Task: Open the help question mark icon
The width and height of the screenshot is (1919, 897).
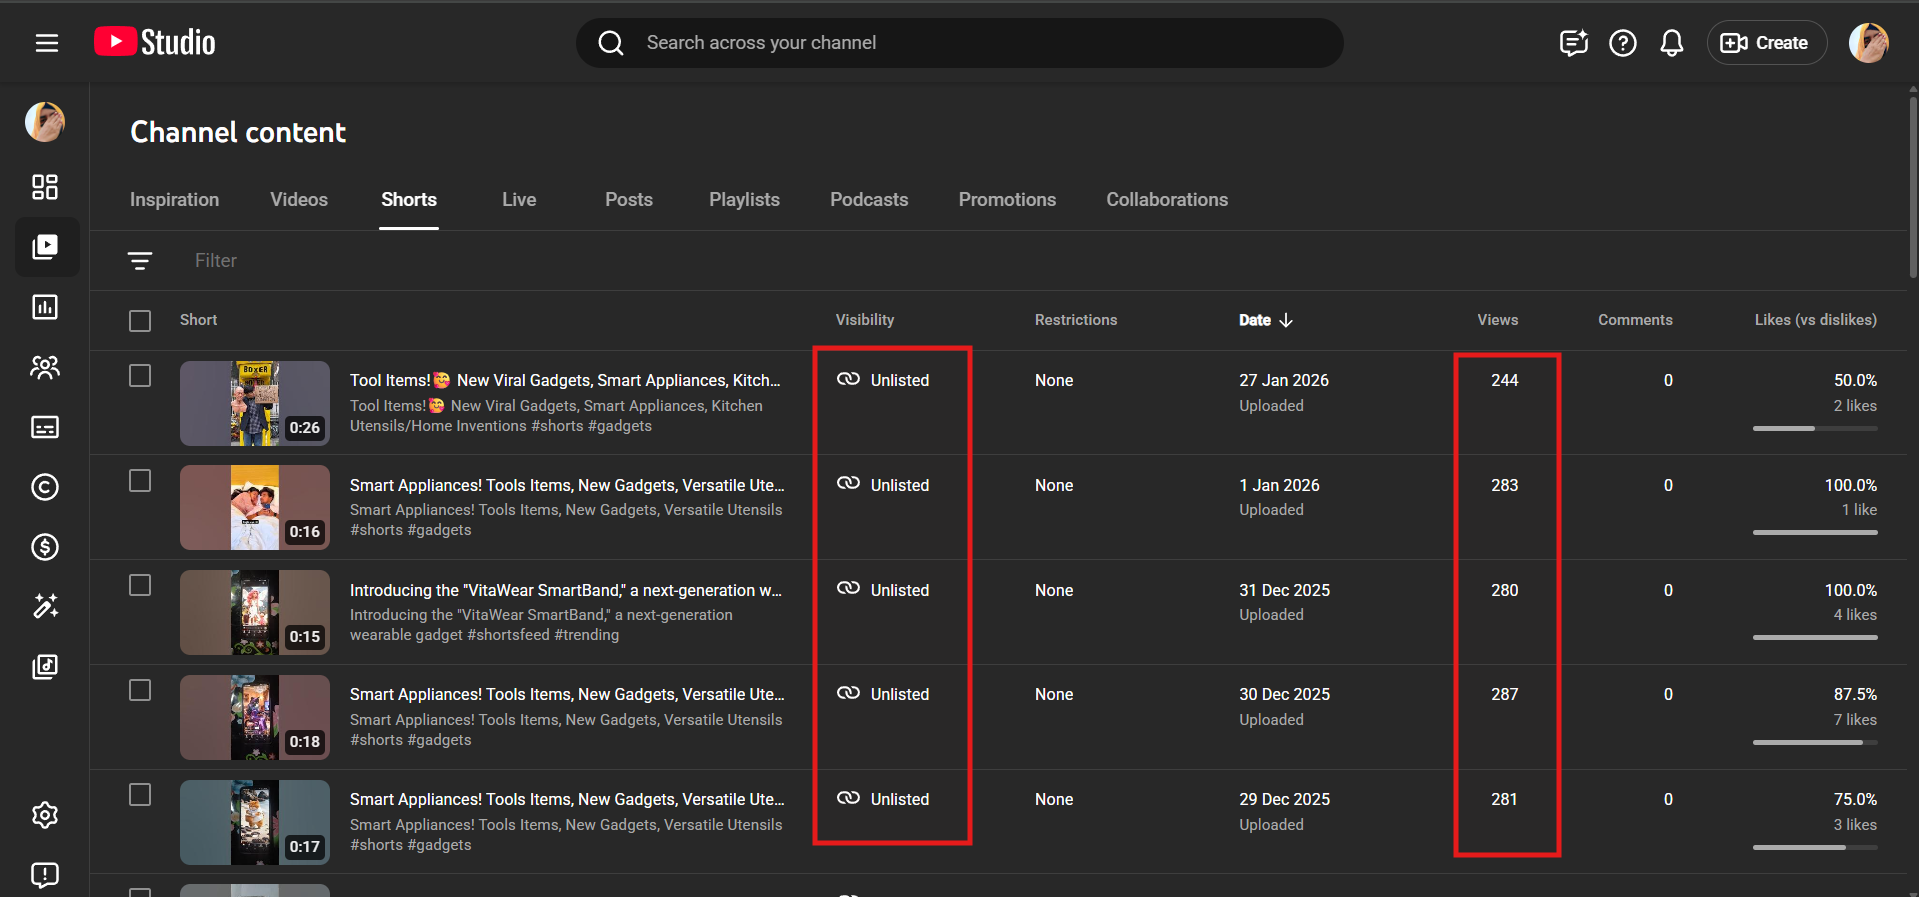Action: tap(1622, 43)
